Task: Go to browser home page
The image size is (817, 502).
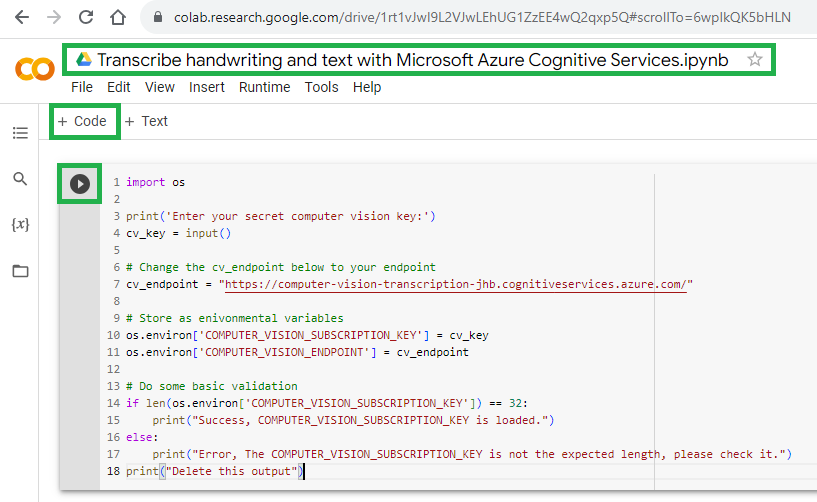Action: pos(118,17)
